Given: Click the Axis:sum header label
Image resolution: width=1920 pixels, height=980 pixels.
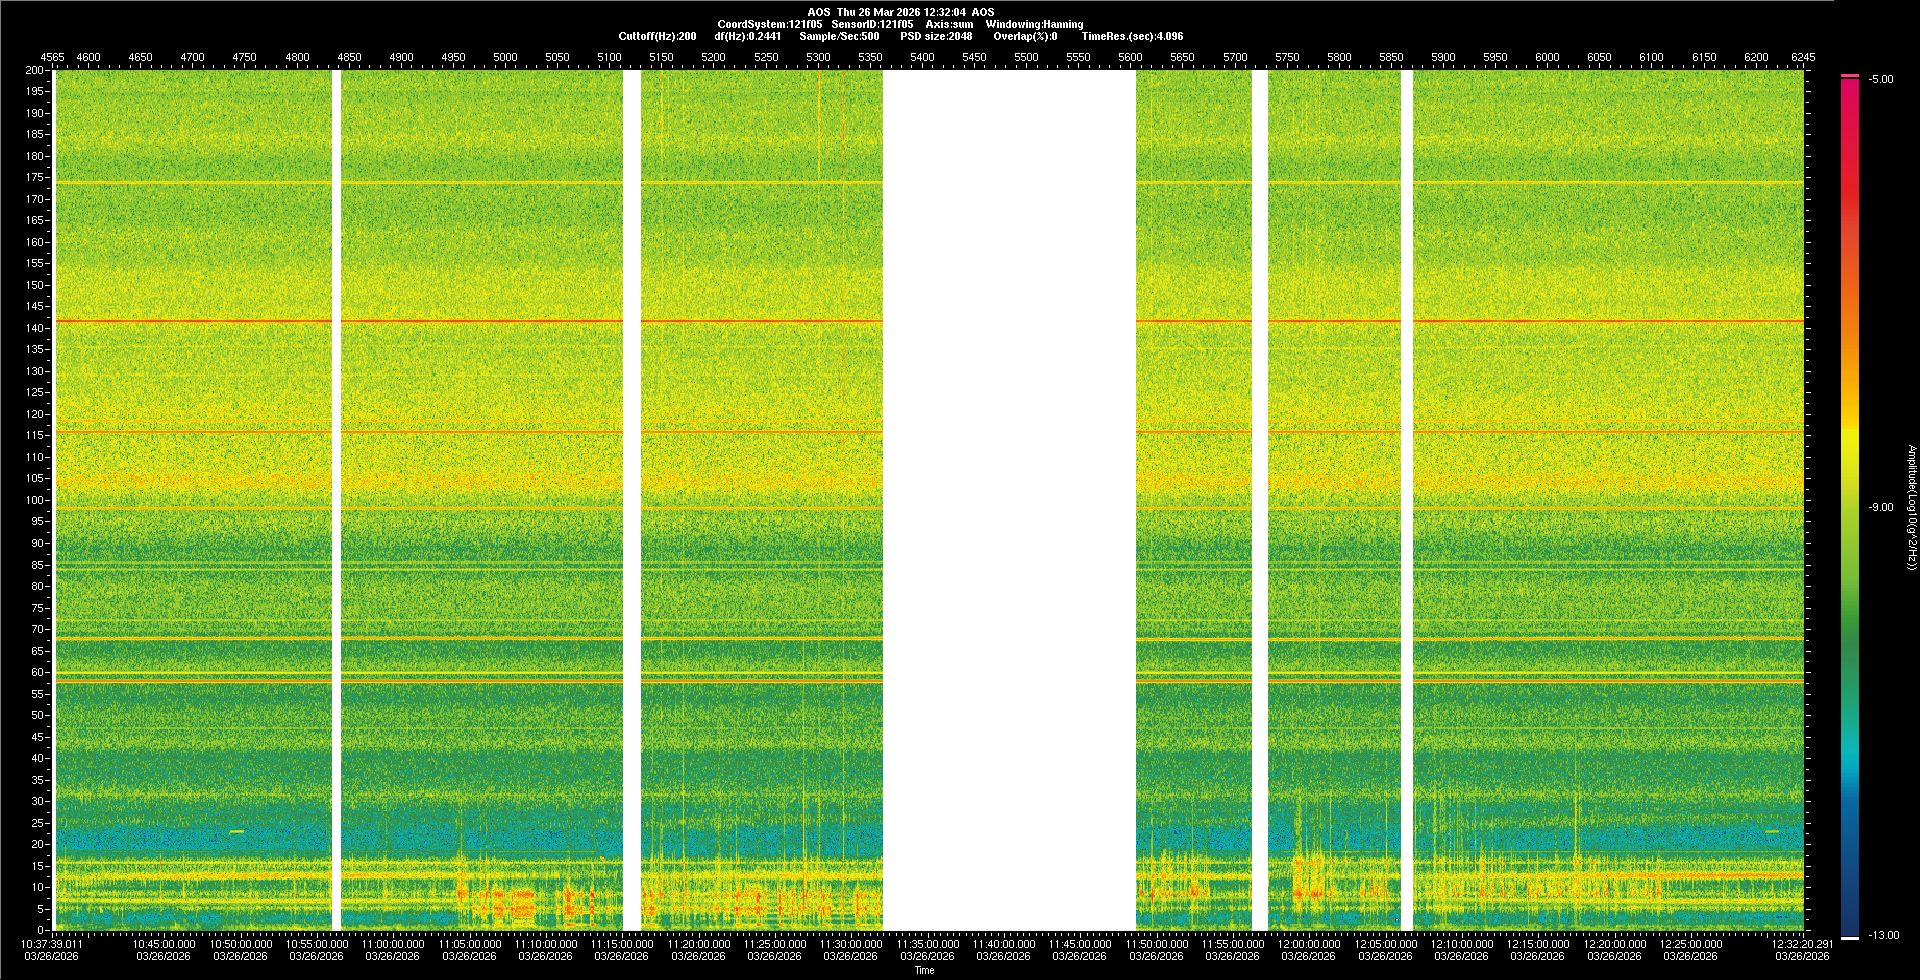Looking at the screenshot, I should click(x=949, y=24).
